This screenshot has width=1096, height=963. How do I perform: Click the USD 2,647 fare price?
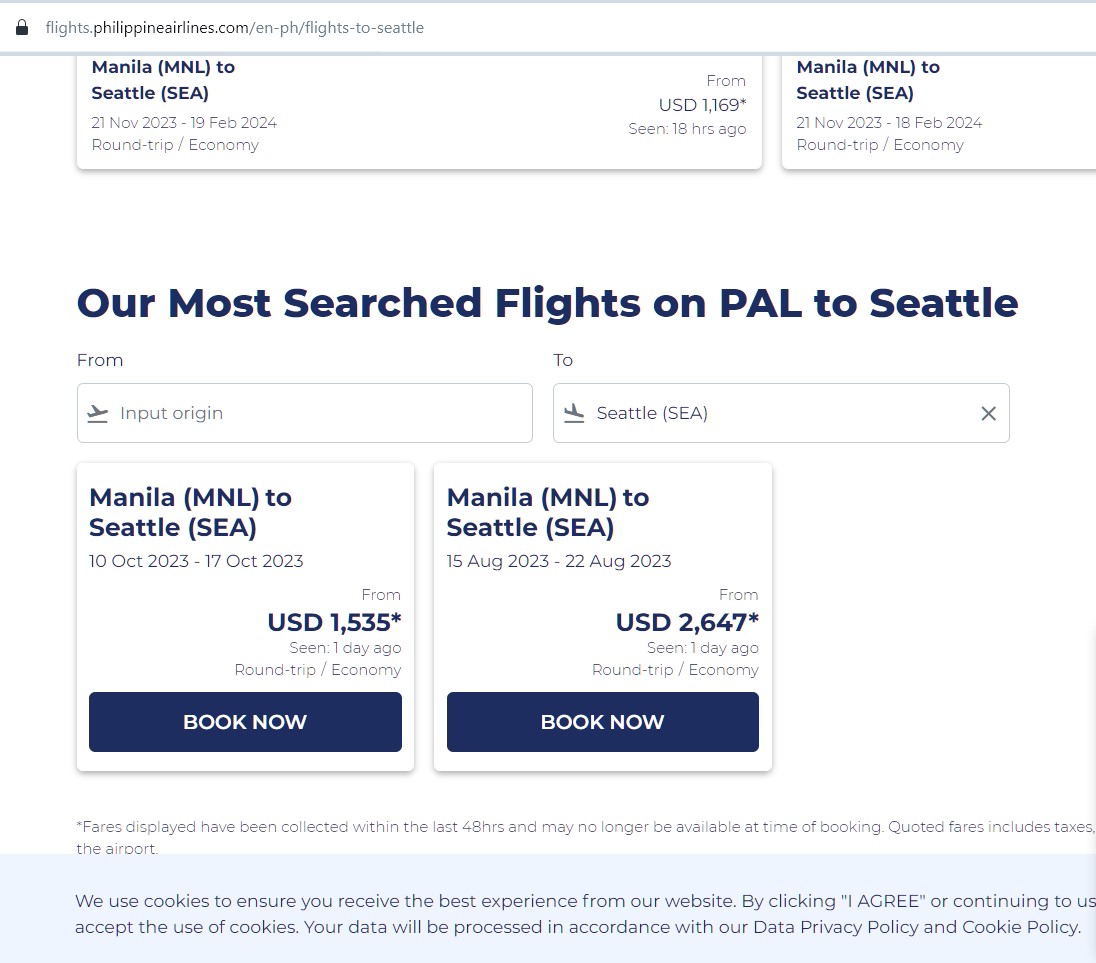point(687,622)
